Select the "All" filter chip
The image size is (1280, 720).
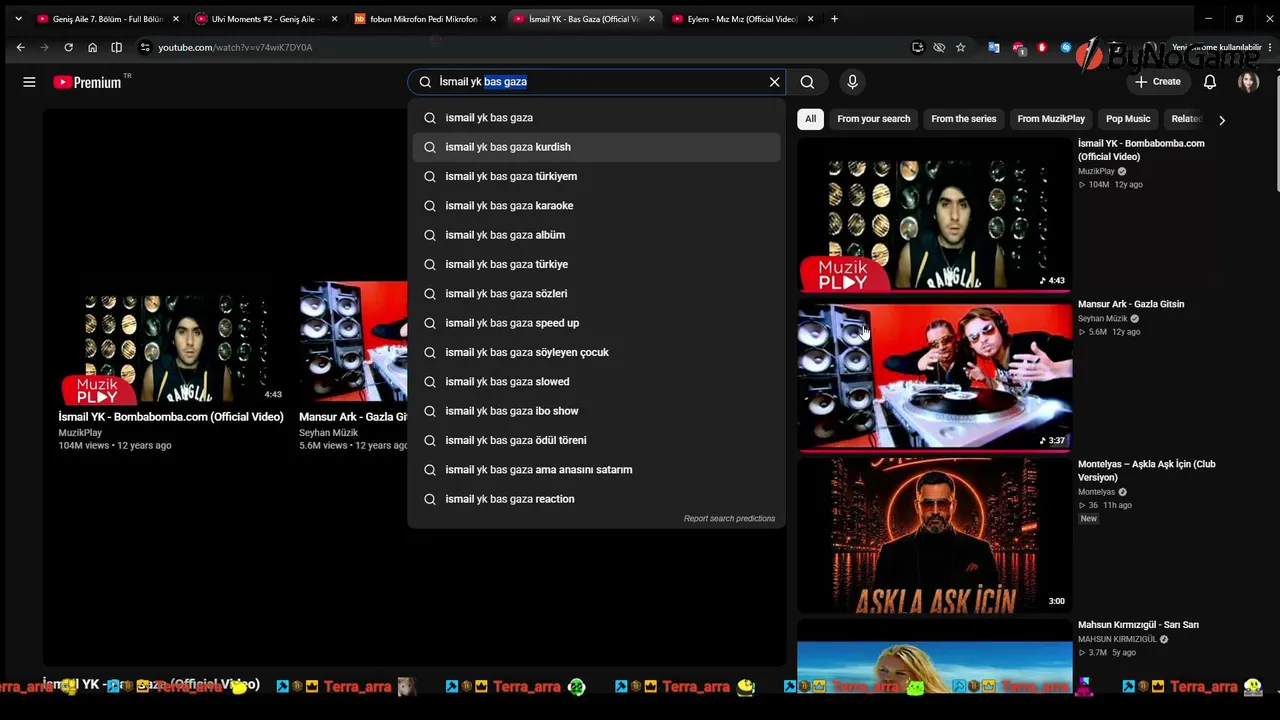coord(811,119)
